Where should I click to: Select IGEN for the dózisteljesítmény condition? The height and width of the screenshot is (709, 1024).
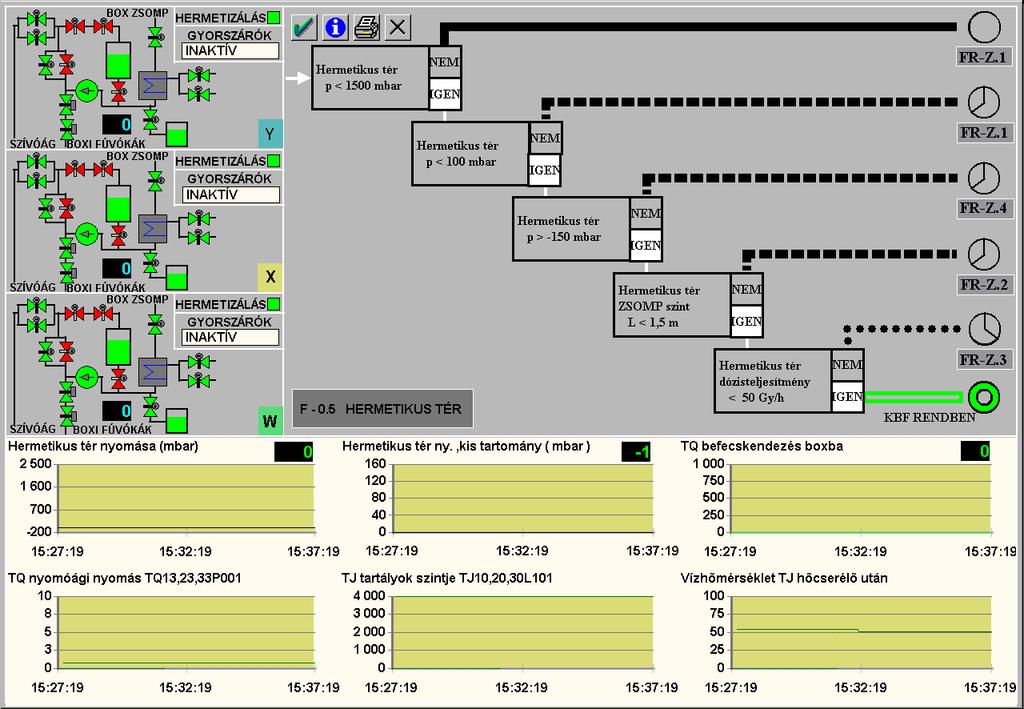[848, 396]
